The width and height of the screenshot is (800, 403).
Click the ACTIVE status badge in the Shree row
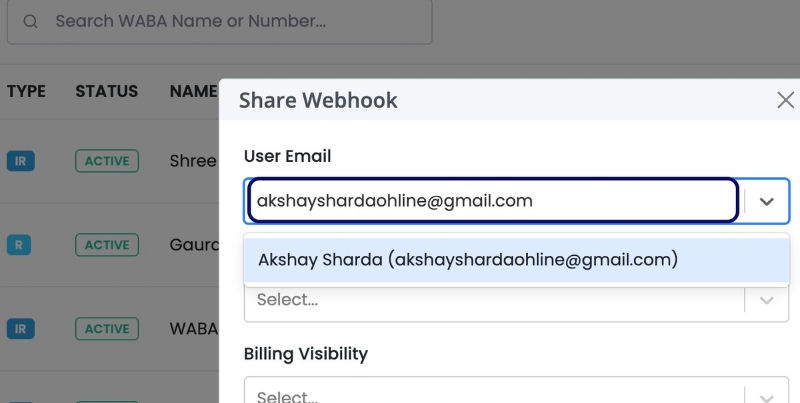pyautogui.click(x=106, y=160)
